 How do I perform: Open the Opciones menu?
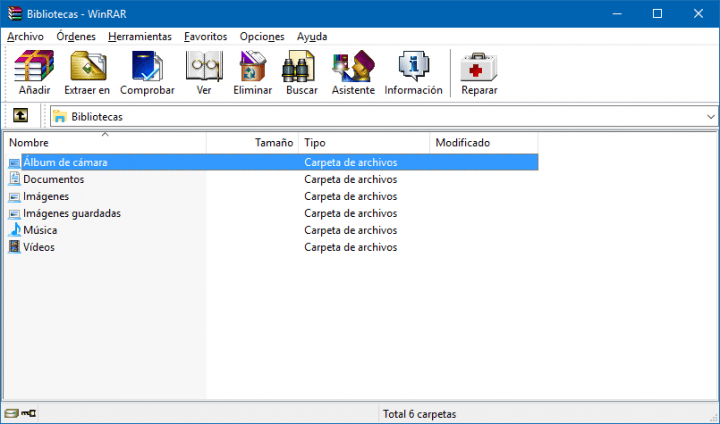coord(262,36)
